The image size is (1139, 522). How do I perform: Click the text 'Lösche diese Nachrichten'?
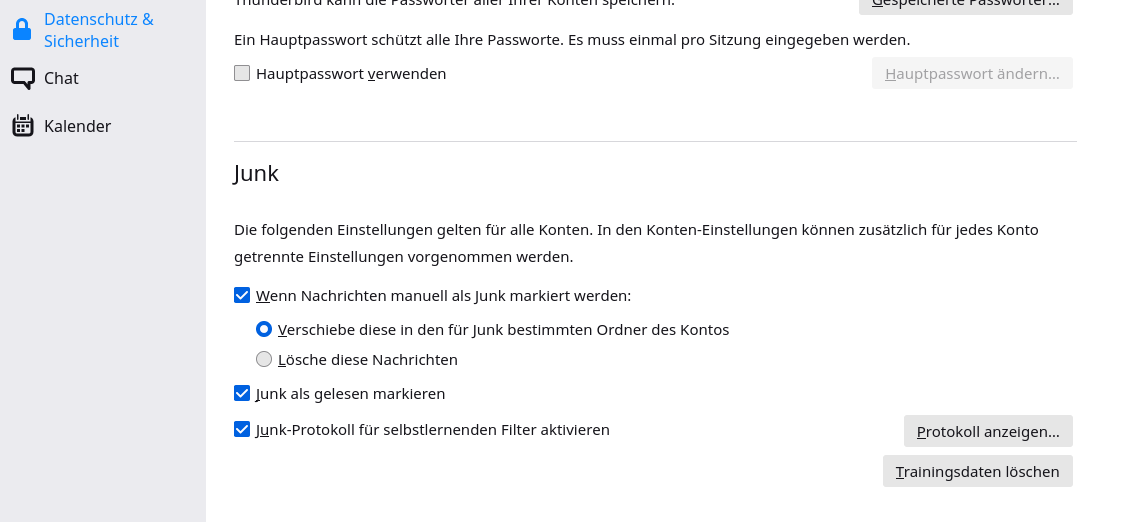(367, 359)
